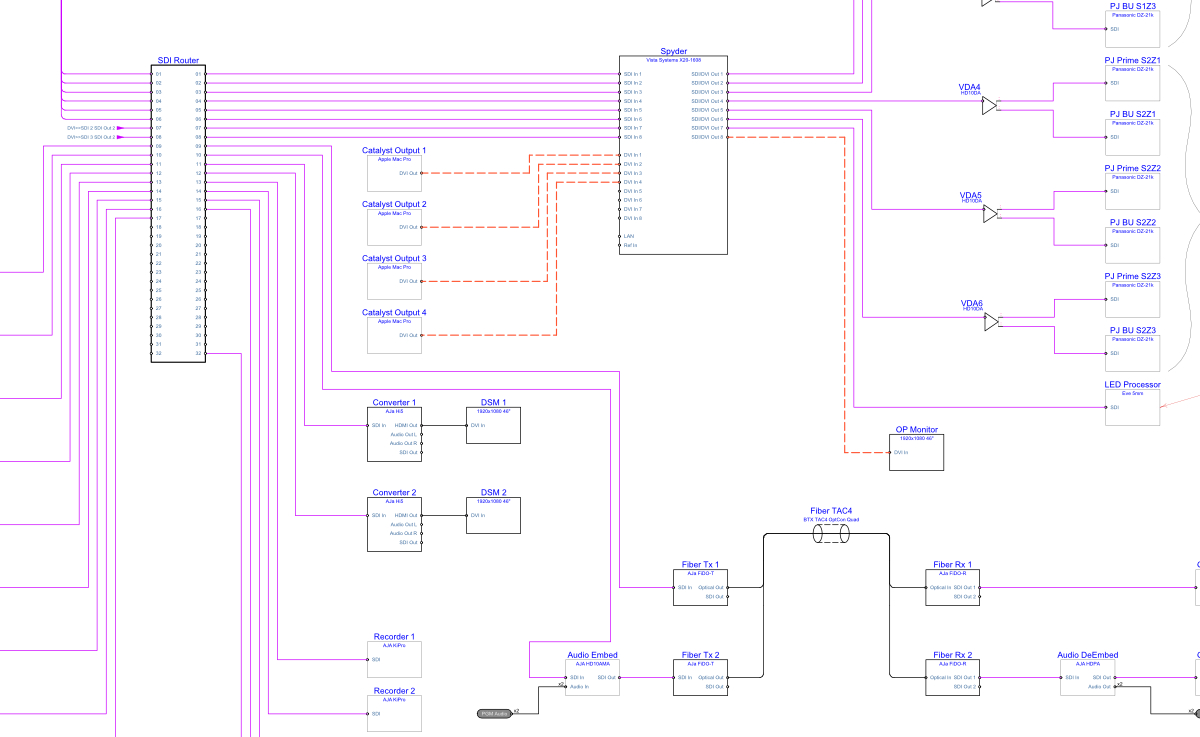Click the Spyder Vista Systems device block
This screenshot has width=1200, height=737.
(x=673, y=155)
